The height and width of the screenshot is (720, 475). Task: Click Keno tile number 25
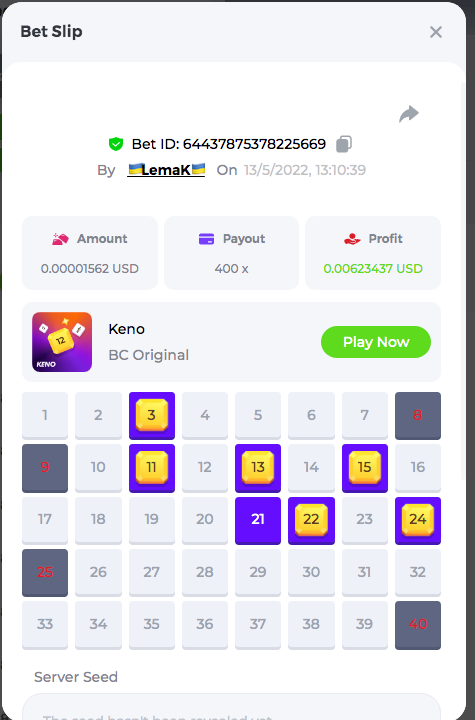[45, 573]
